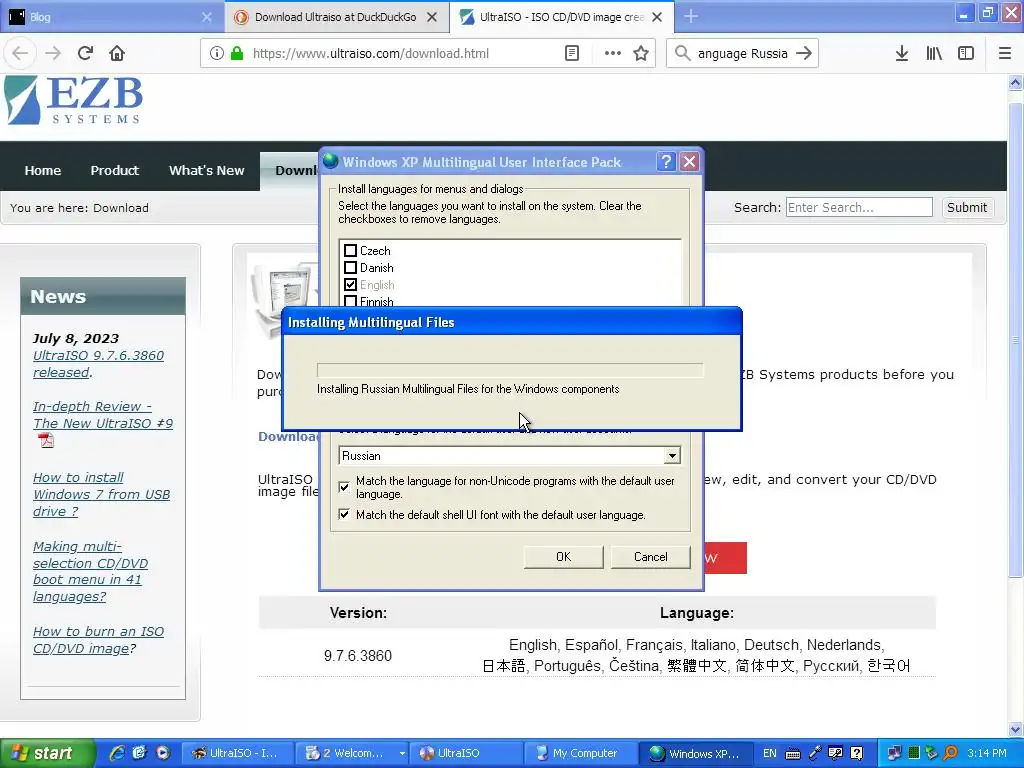Viewport: 1024px width, 768px height.
Task: Click Cancel in the MUI Pack dialog
Action: [650, 557]
